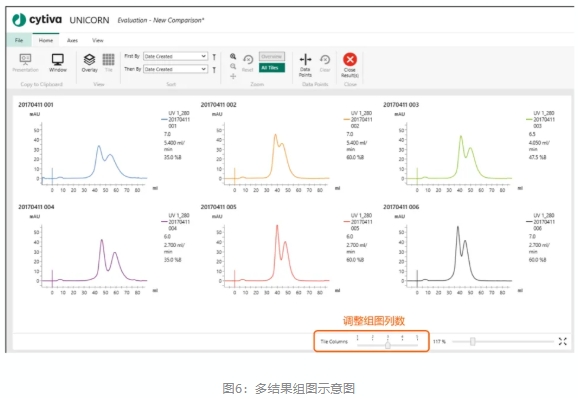Click the blue UV 1_280 legend of 001
This screenshot has width=578, height=399.
[x=176, y=119]
